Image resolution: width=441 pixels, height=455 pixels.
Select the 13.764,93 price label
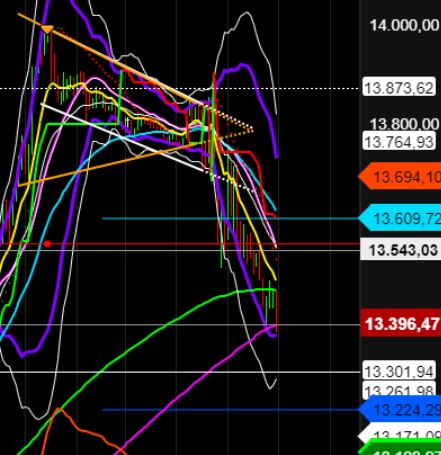point(399,142)
